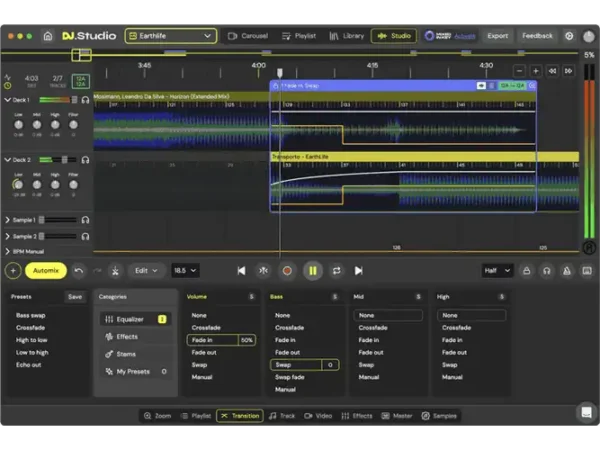The height and width of the screenshot is (450, 600).
Task: Start recording with the record button
Action: point(287,271)
